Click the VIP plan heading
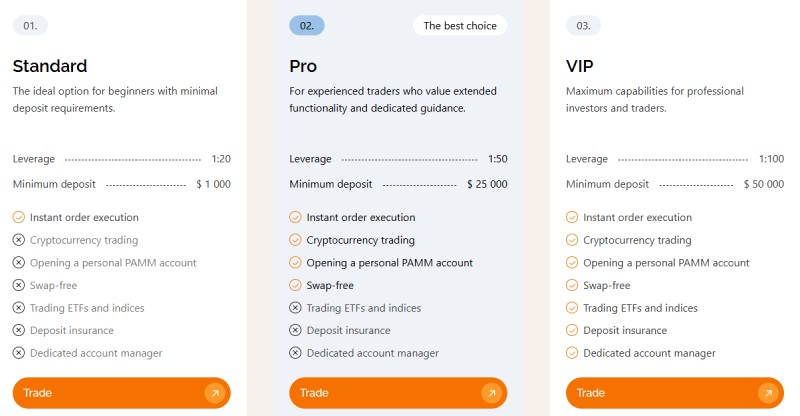Image resolution: width=800 pixels, height=416 pixels. (x=581, y=66)
